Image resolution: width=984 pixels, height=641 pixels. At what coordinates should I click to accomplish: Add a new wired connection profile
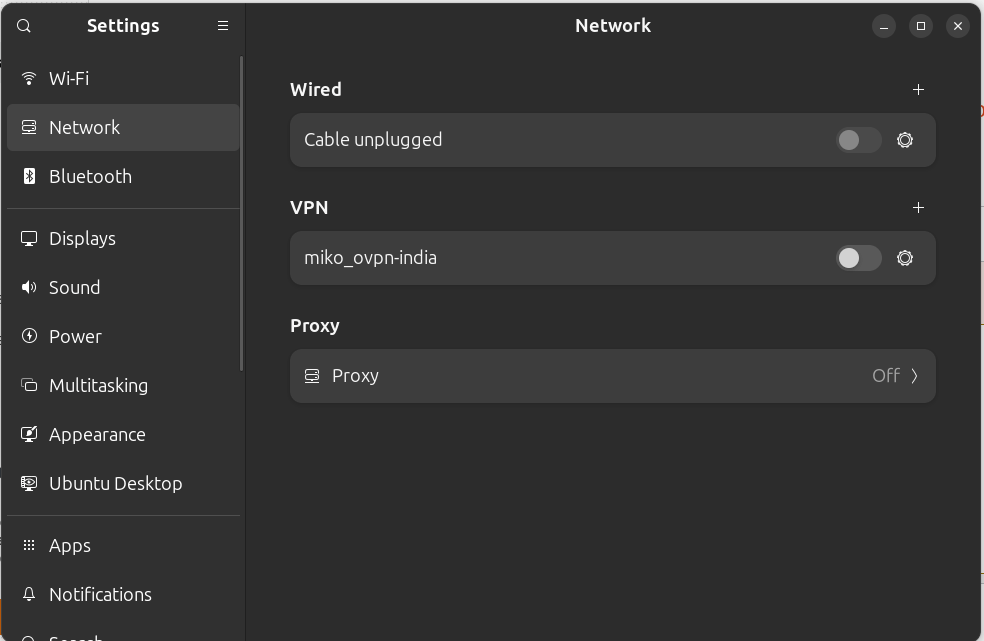tap(918, 90)
